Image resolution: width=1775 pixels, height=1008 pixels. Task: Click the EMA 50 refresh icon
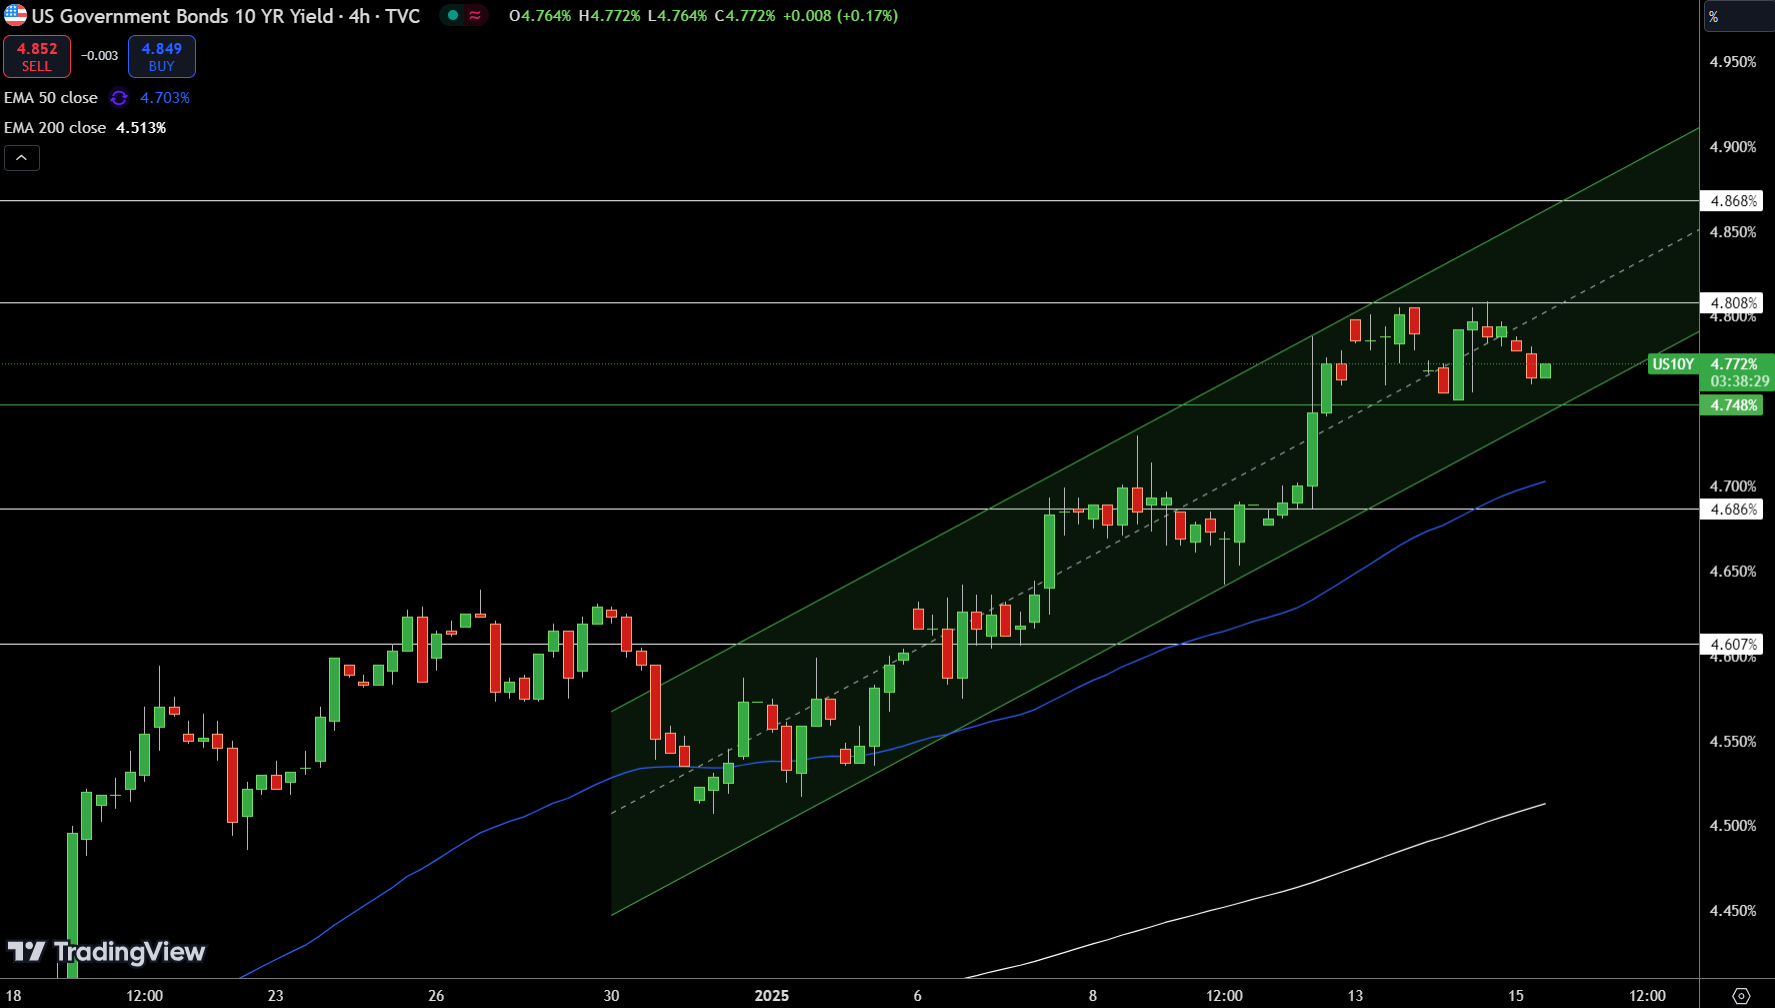119,98
